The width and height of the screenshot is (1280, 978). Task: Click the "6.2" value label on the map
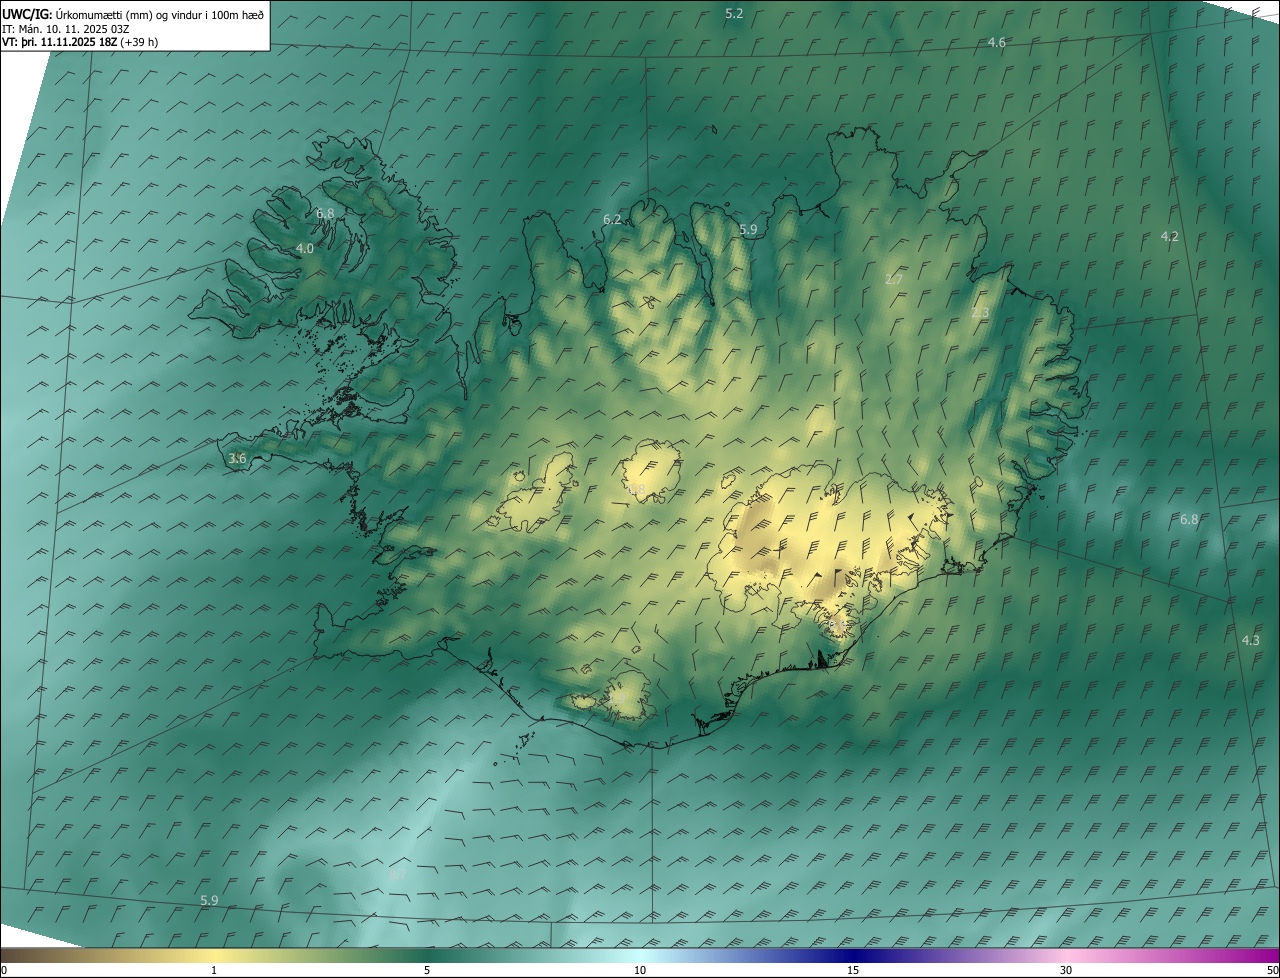612,219
